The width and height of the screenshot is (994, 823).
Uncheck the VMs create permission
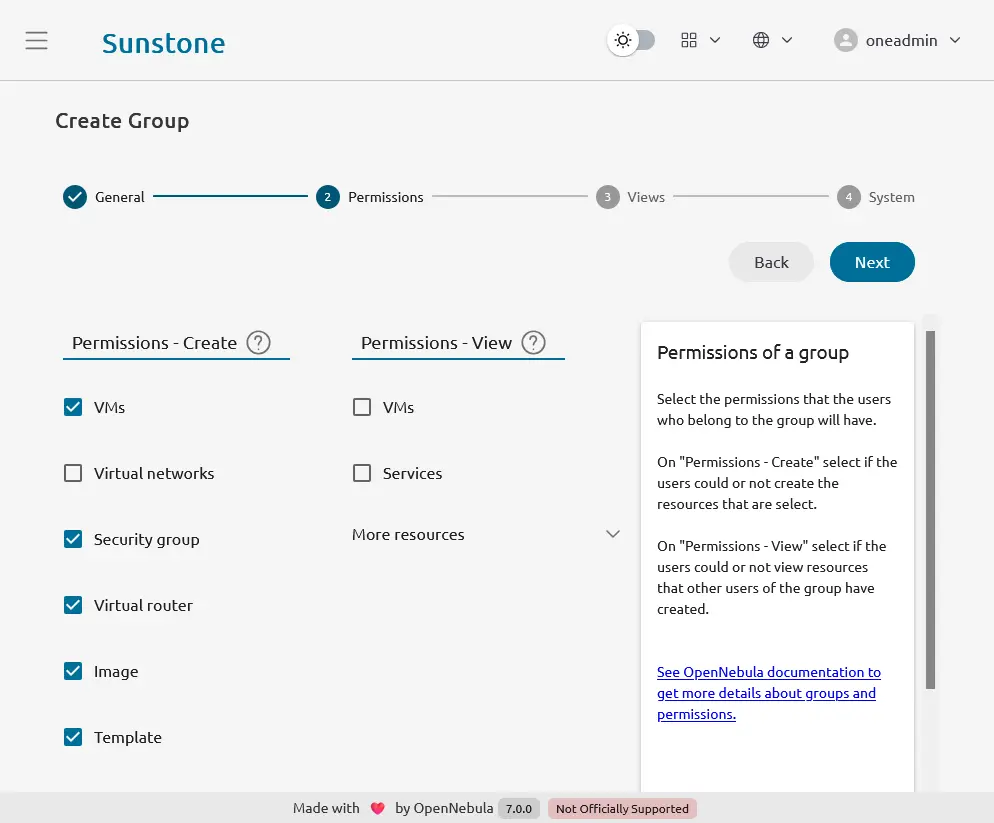click(73, 407)
